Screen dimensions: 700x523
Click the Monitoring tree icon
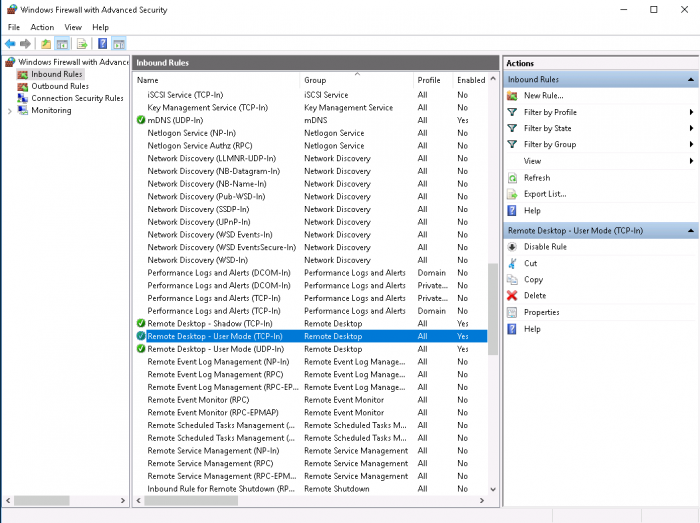point(23,110)
